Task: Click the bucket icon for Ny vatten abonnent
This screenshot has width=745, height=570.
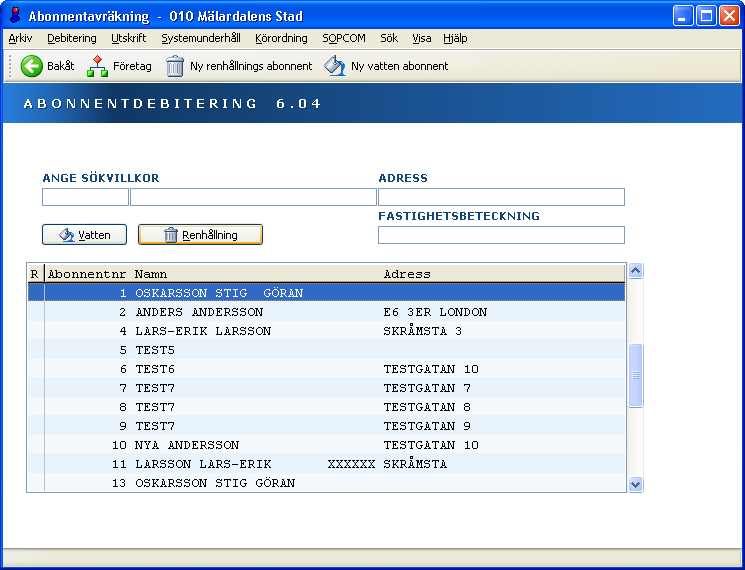Action: coord(335,66)
